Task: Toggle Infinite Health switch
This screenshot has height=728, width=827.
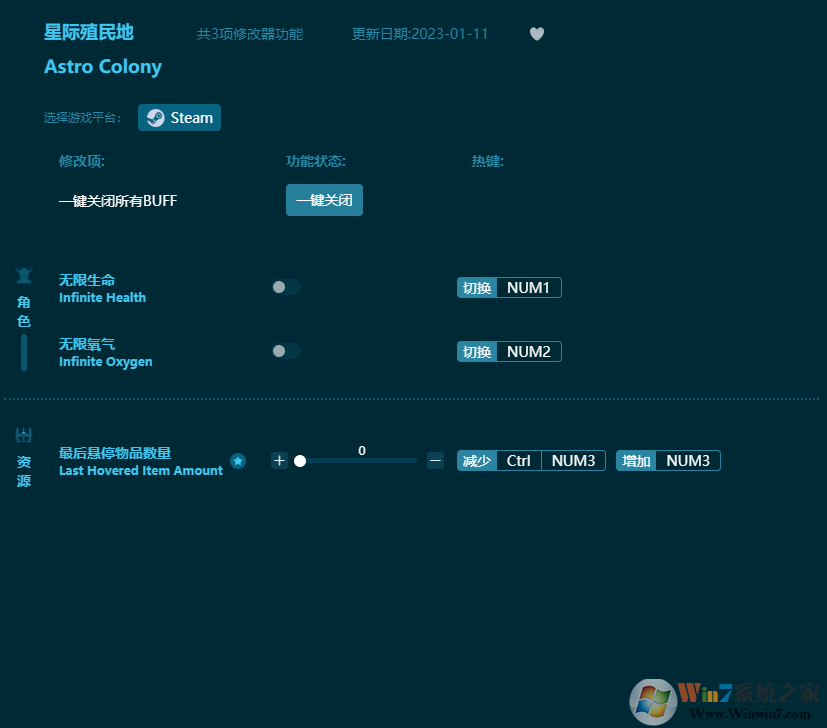Action: [x=286, y=287]
